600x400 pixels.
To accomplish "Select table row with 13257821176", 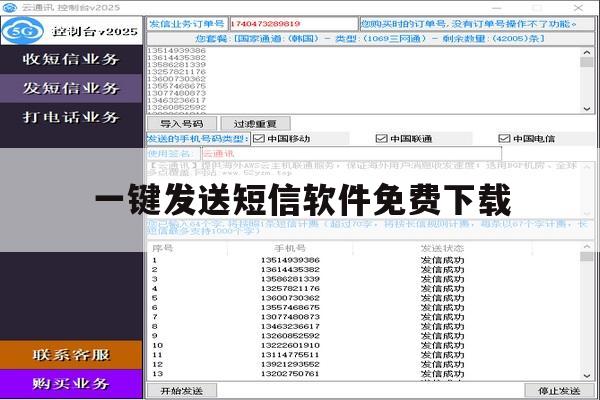I will 364,289.
